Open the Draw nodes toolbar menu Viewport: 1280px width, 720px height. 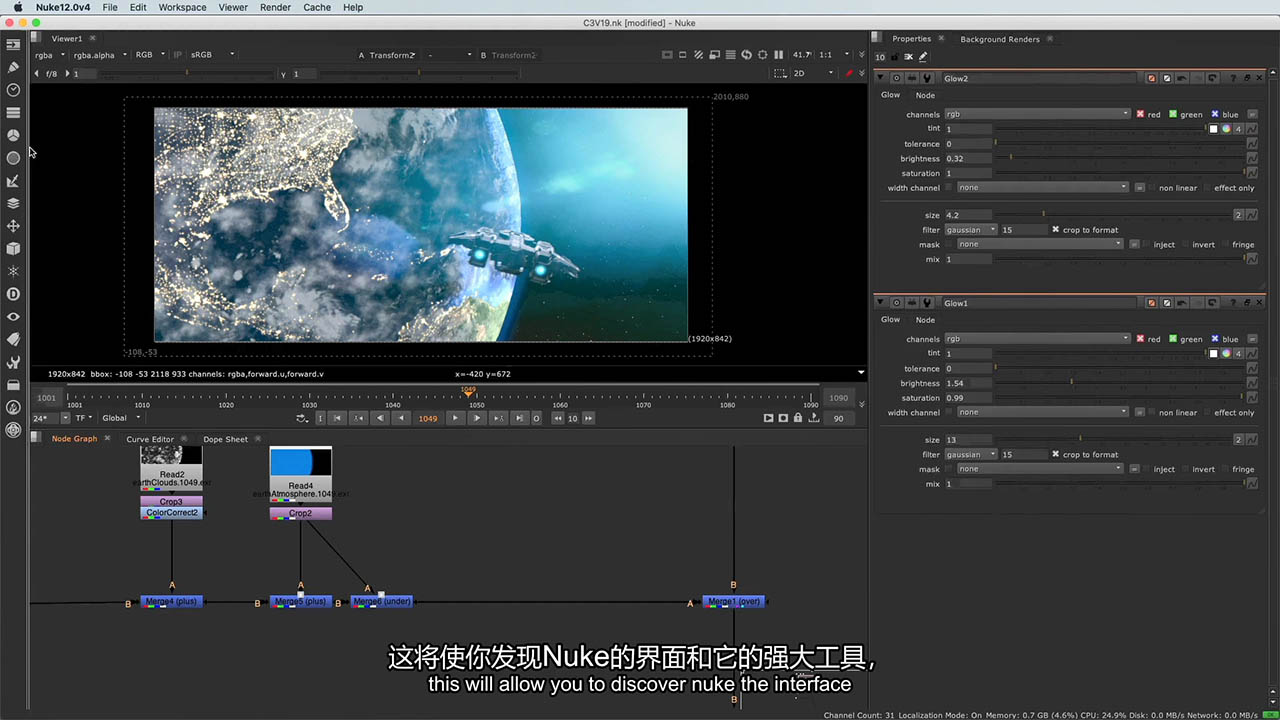[x=13, y=67]
